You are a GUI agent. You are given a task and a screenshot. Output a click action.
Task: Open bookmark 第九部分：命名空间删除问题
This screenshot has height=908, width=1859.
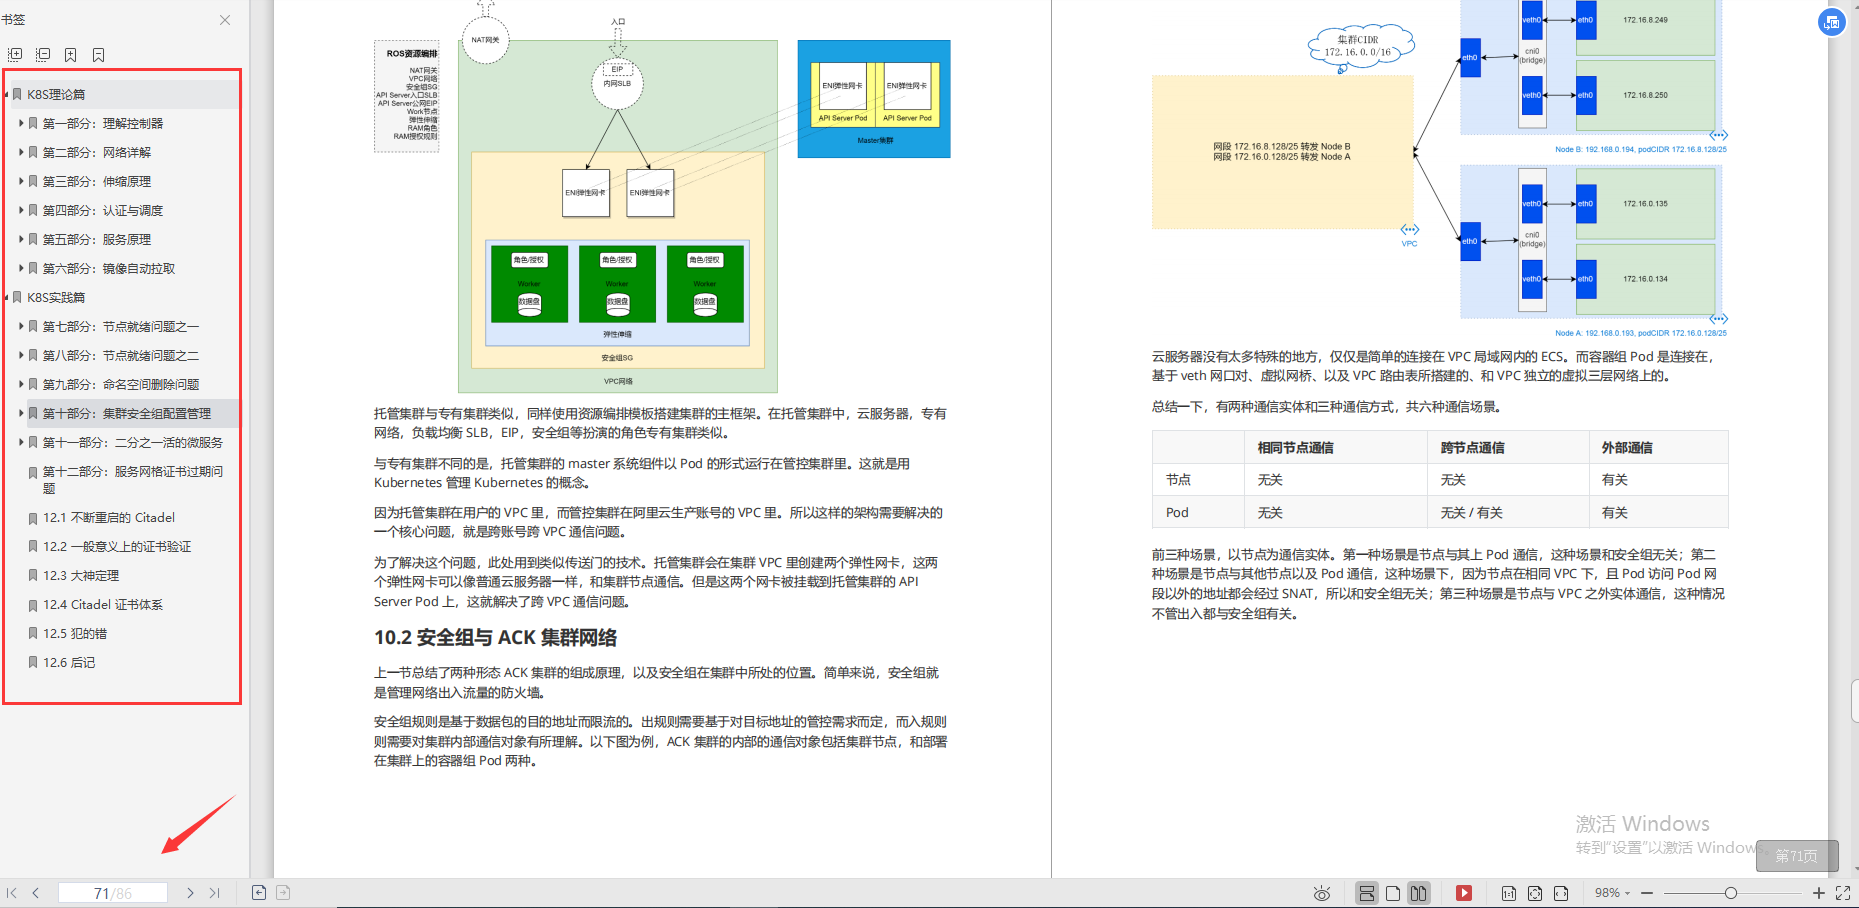tap(121, 385)
